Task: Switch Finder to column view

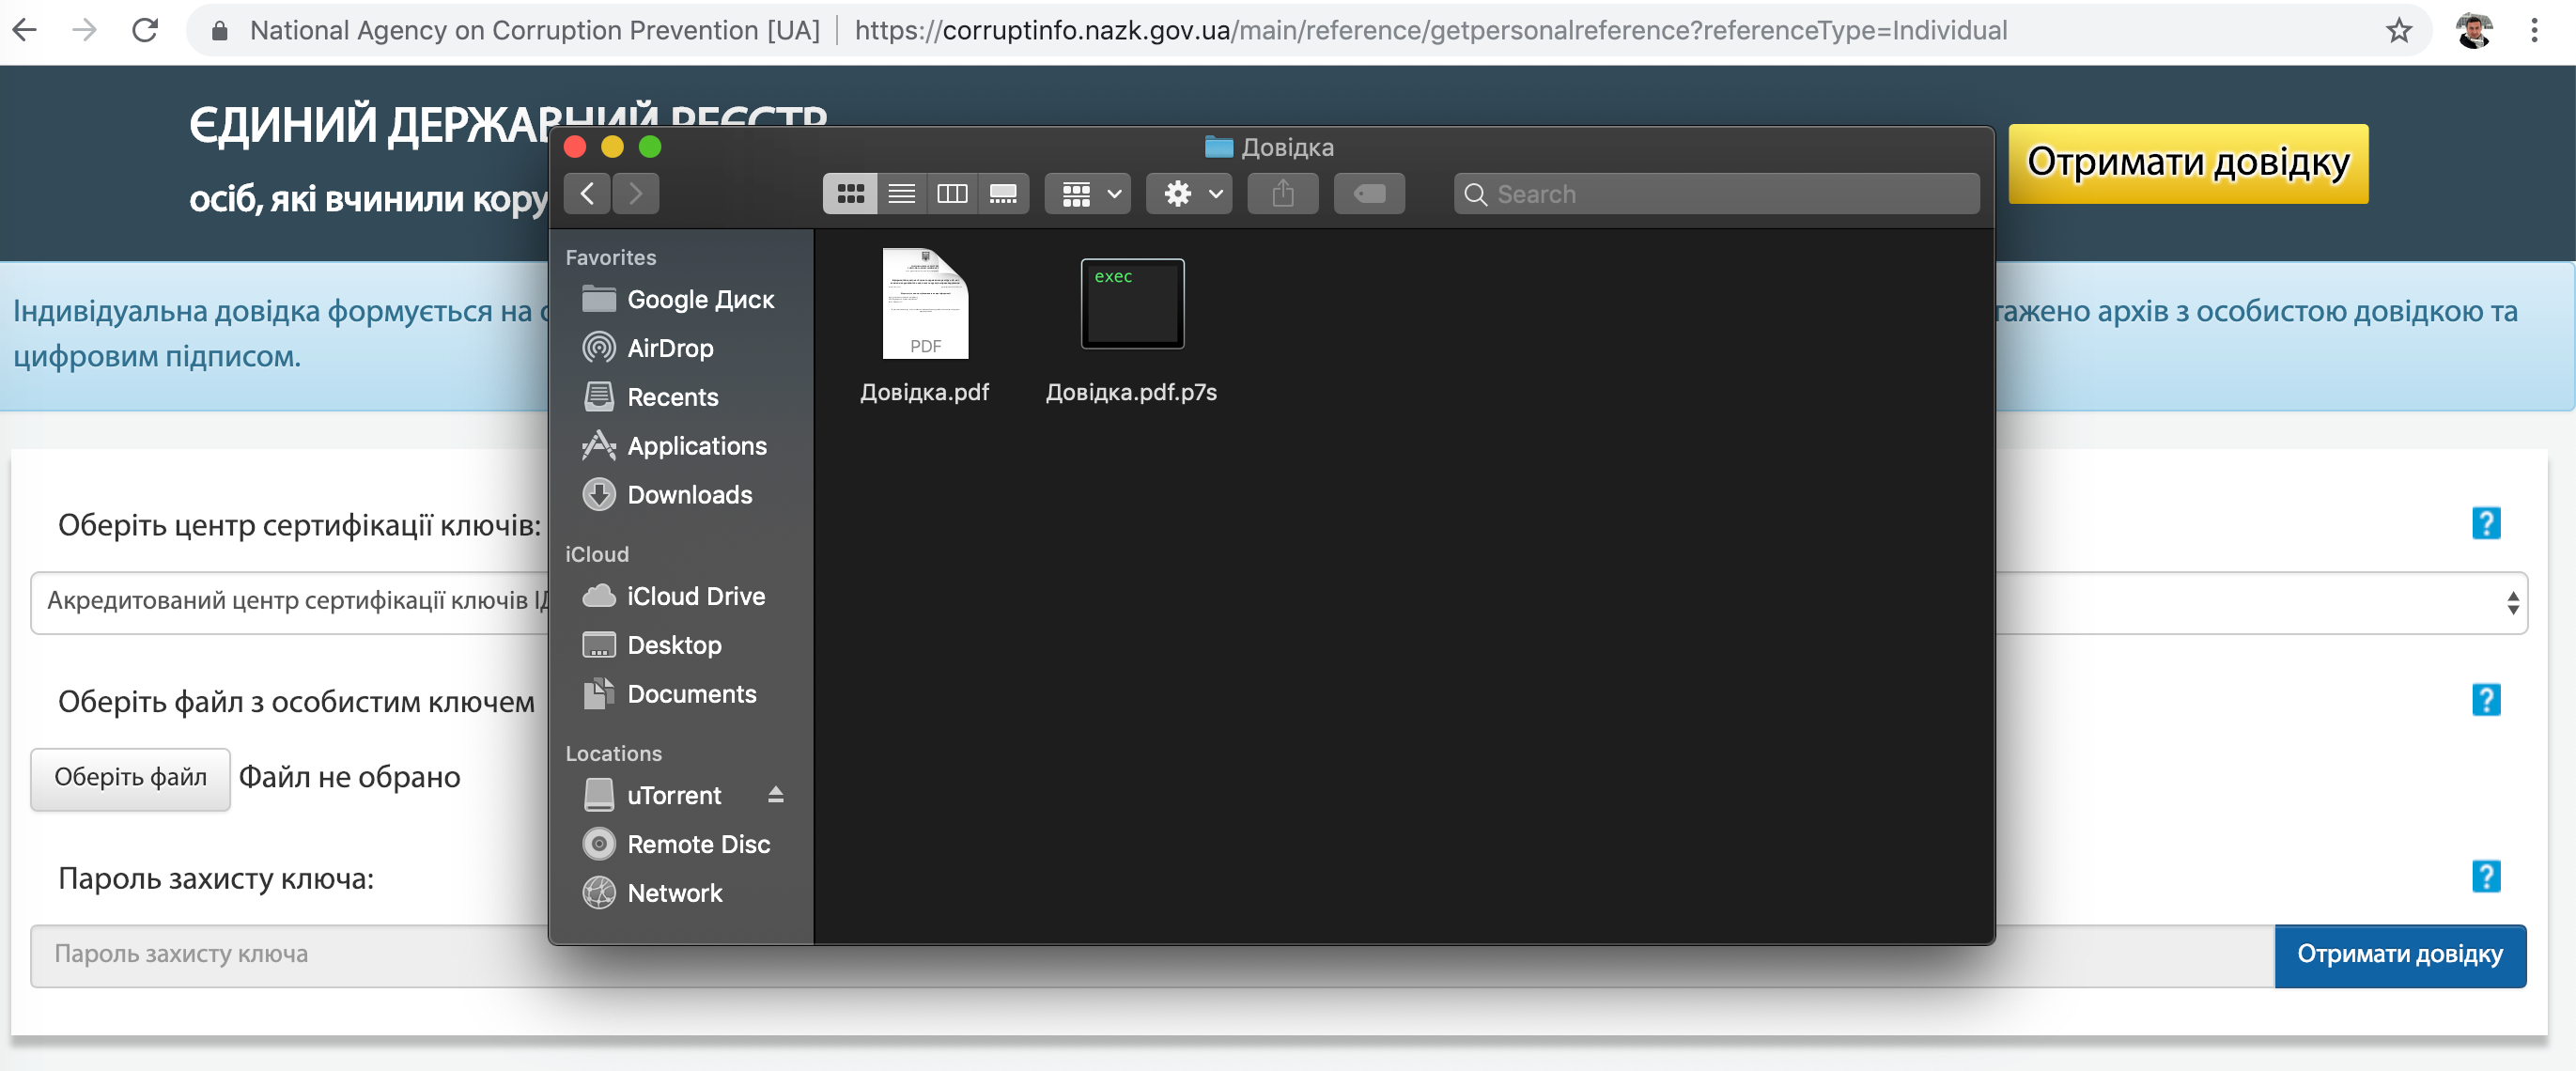Action: pyautogui.click(x=952, y=194)
